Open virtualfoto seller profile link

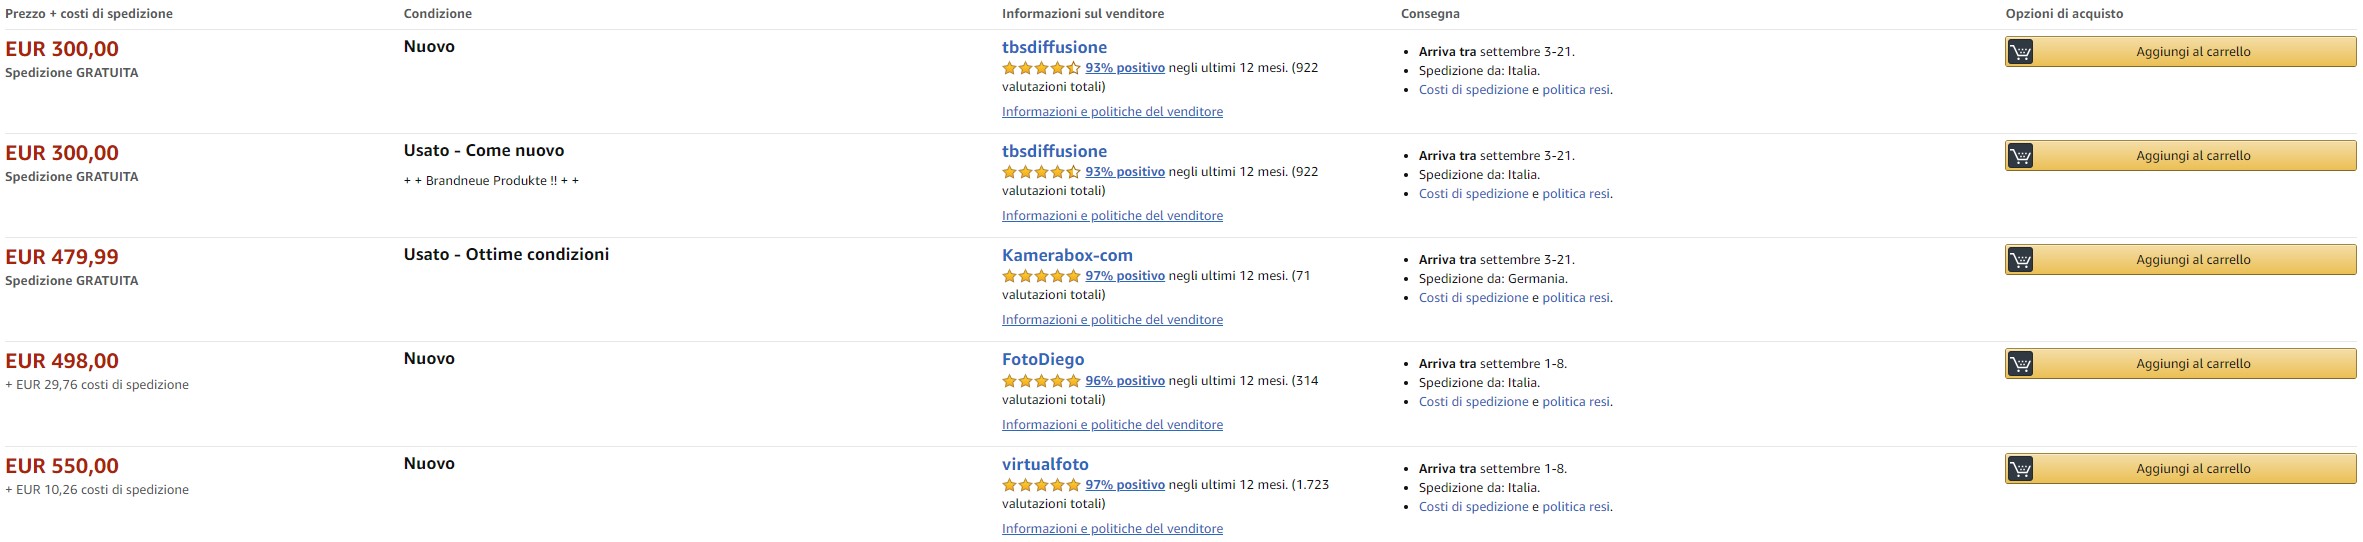[1045, 464]
